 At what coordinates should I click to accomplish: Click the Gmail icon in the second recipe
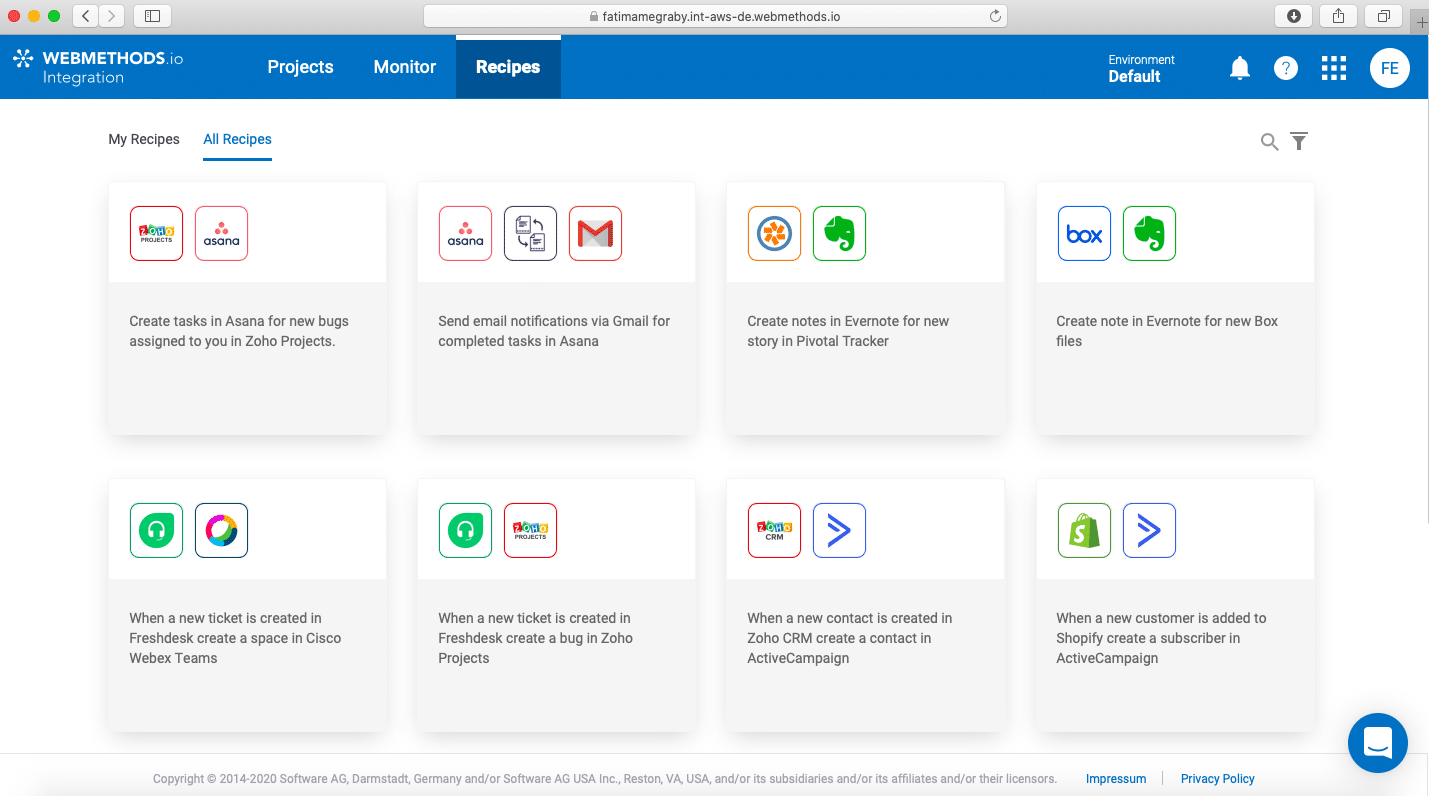pos(595,233)
